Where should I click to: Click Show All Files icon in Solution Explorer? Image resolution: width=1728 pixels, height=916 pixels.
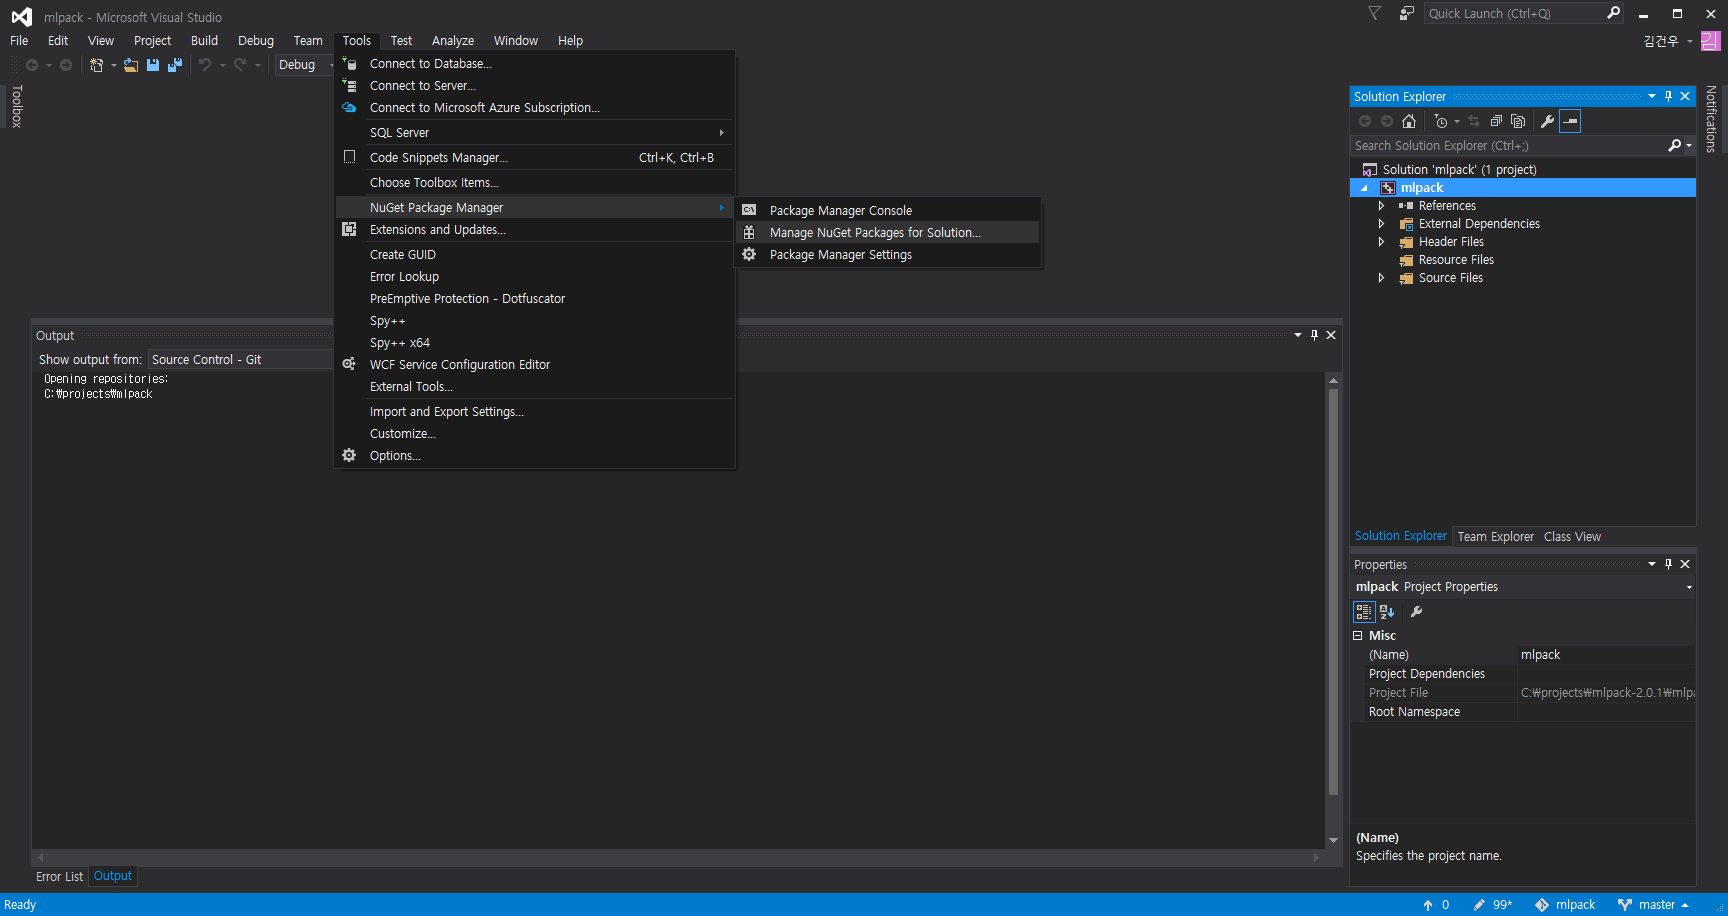(x=1518, y=121)
